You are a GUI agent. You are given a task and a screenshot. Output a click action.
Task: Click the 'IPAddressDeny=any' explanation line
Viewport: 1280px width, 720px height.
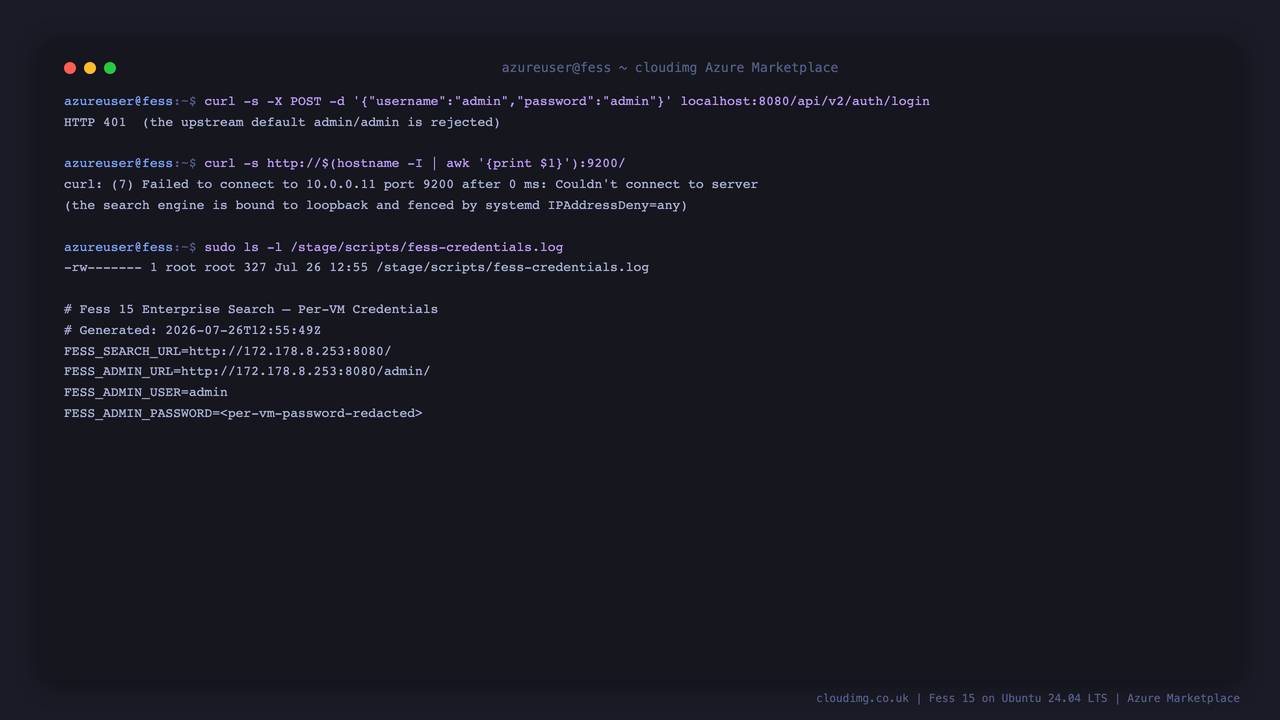(x=376, y=205)
